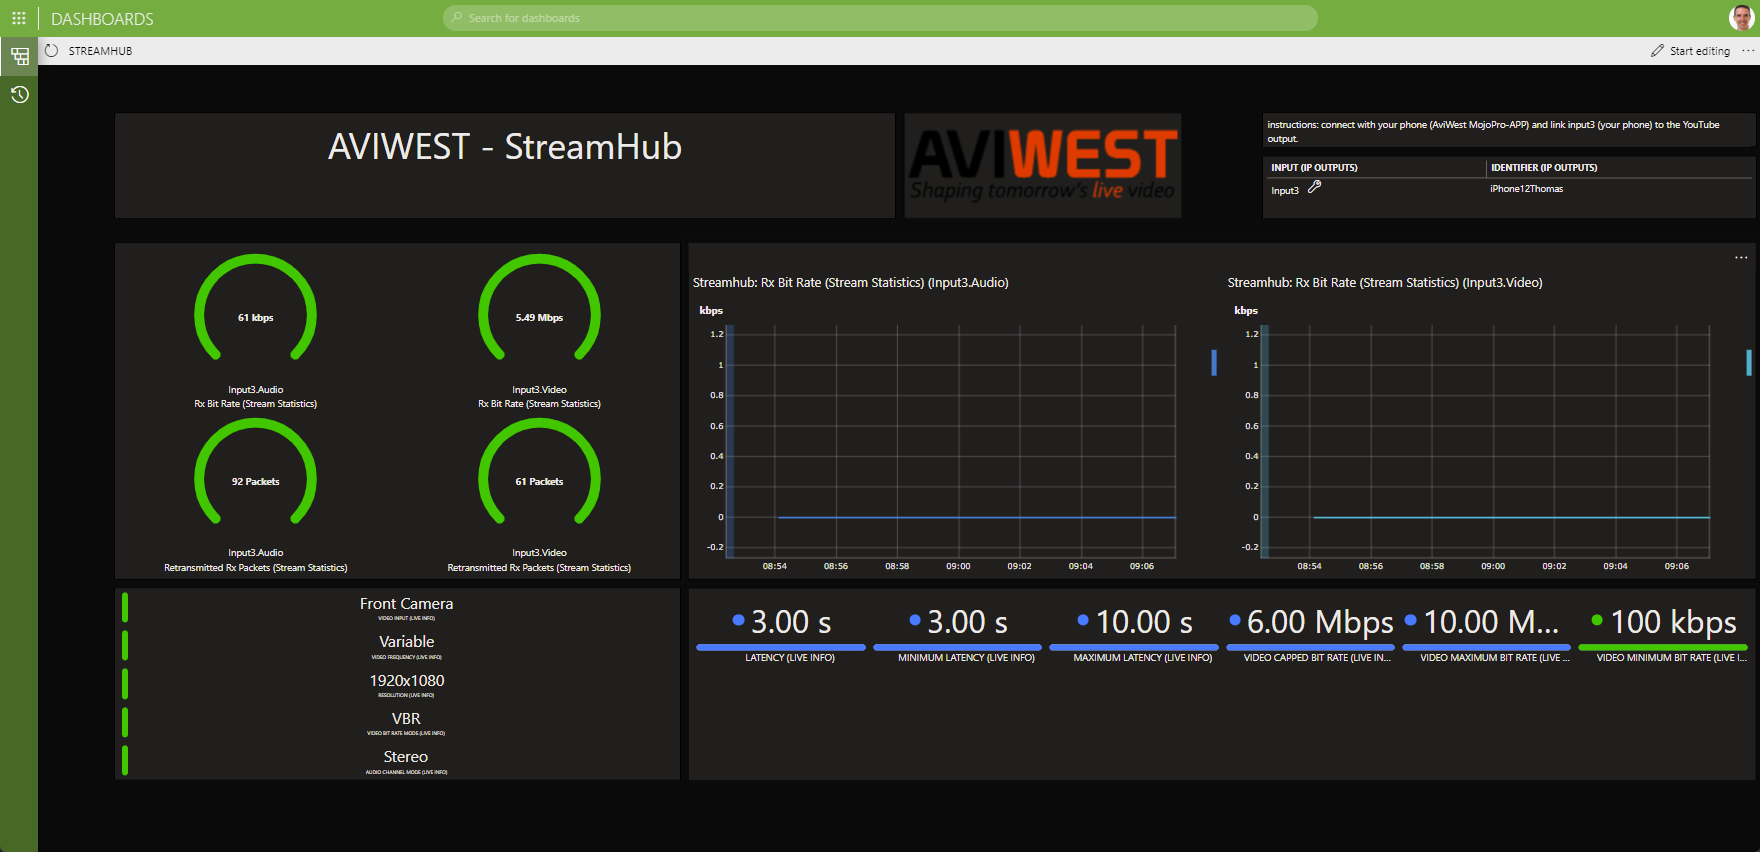Click the 10.00 s Maximum Latency value
1760x852 pixels.
coord(1143,622)
